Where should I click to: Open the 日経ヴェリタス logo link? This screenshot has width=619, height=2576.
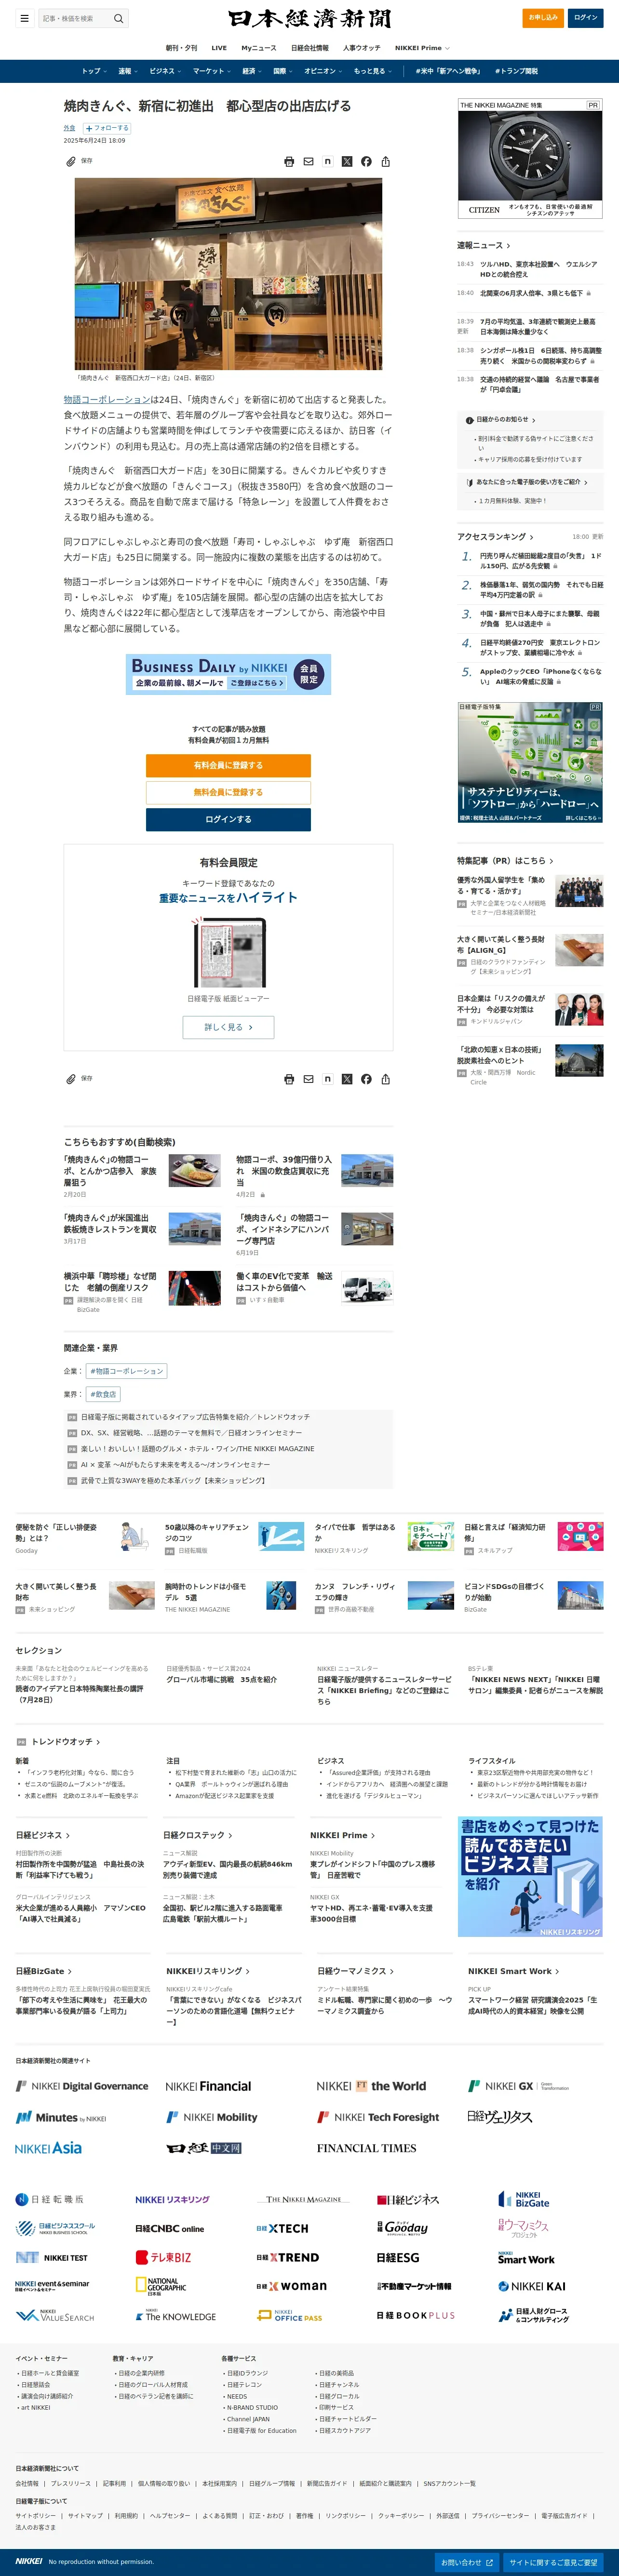[500, 2117]
